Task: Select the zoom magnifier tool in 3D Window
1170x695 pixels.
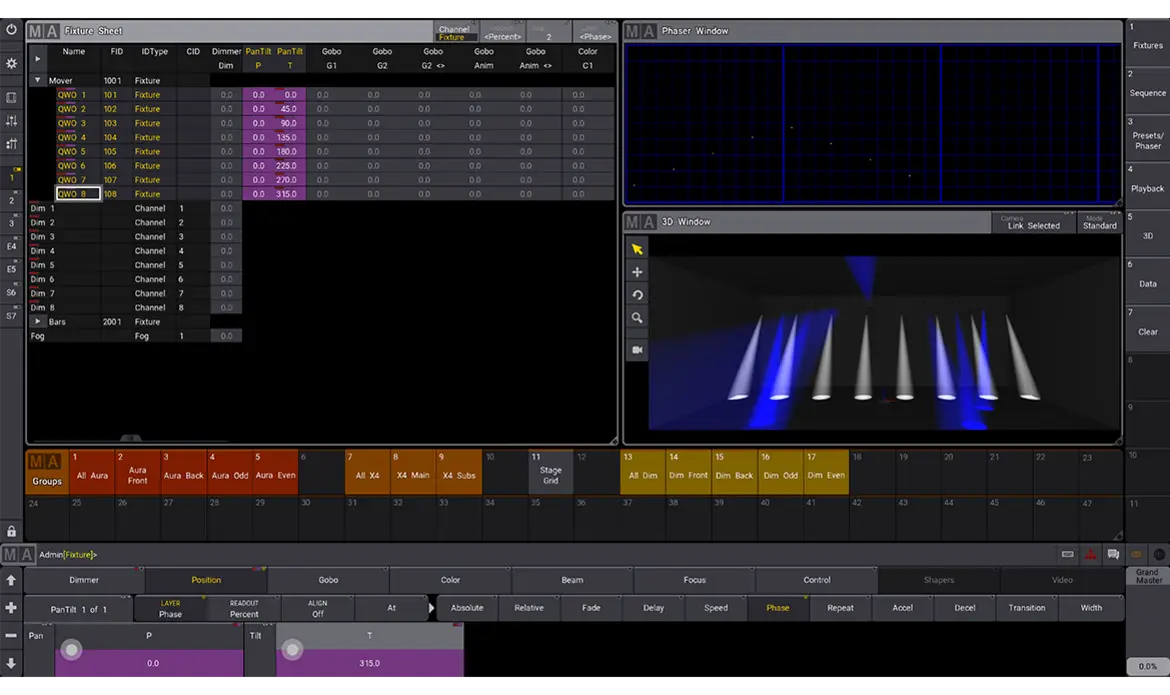Action: (x=637, y=318)
